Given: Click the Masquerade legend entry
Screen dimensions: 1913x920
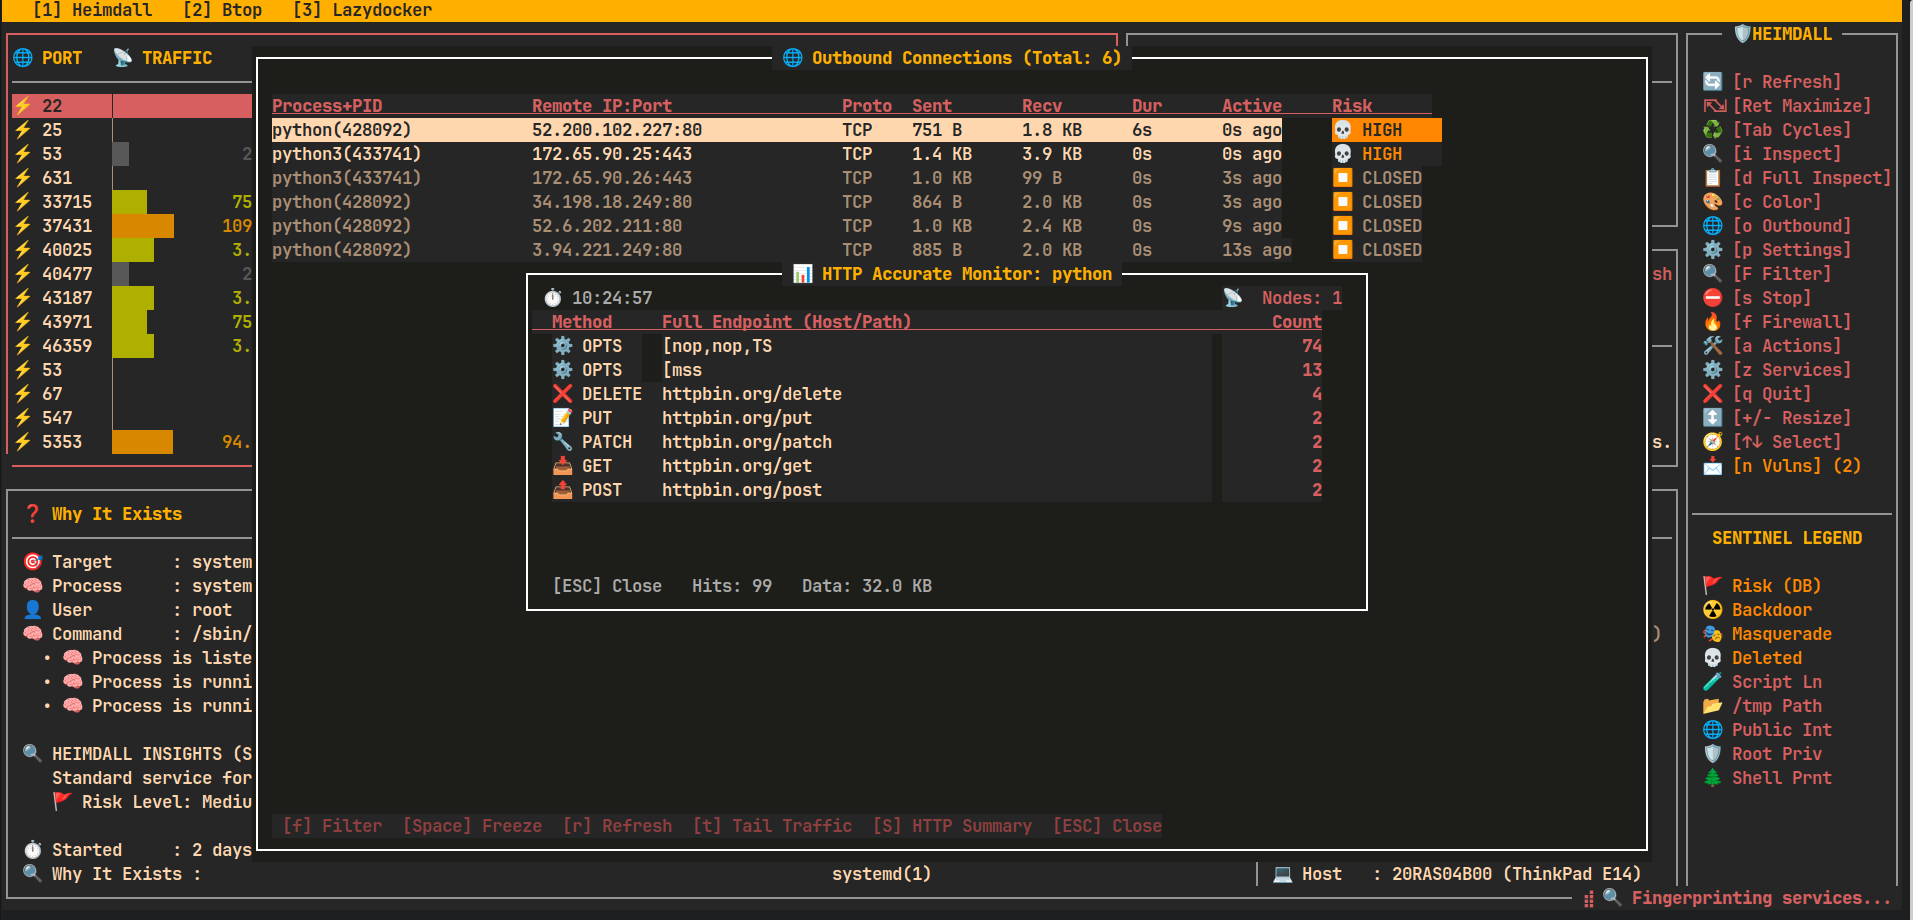Looking at the screenshot, I should 1782,634.
